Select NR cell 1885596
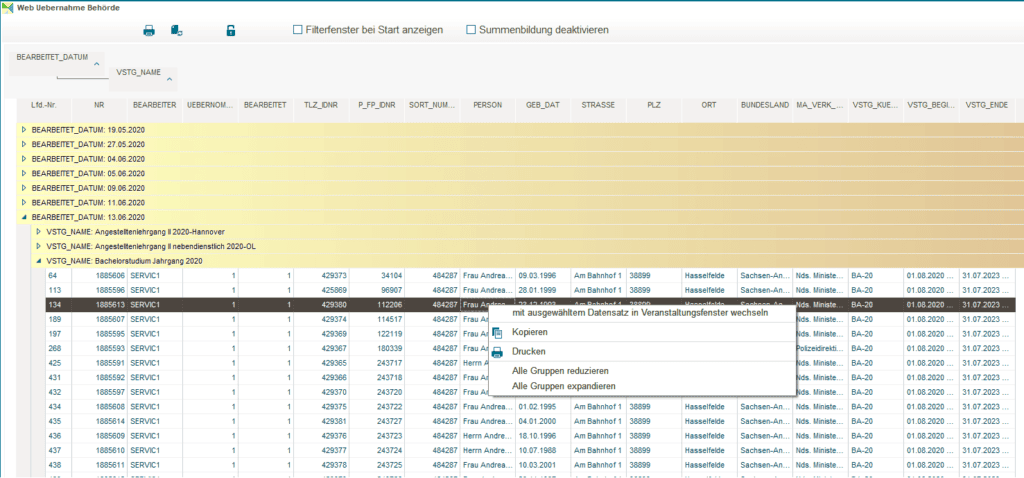 click(x=99, y=290)
